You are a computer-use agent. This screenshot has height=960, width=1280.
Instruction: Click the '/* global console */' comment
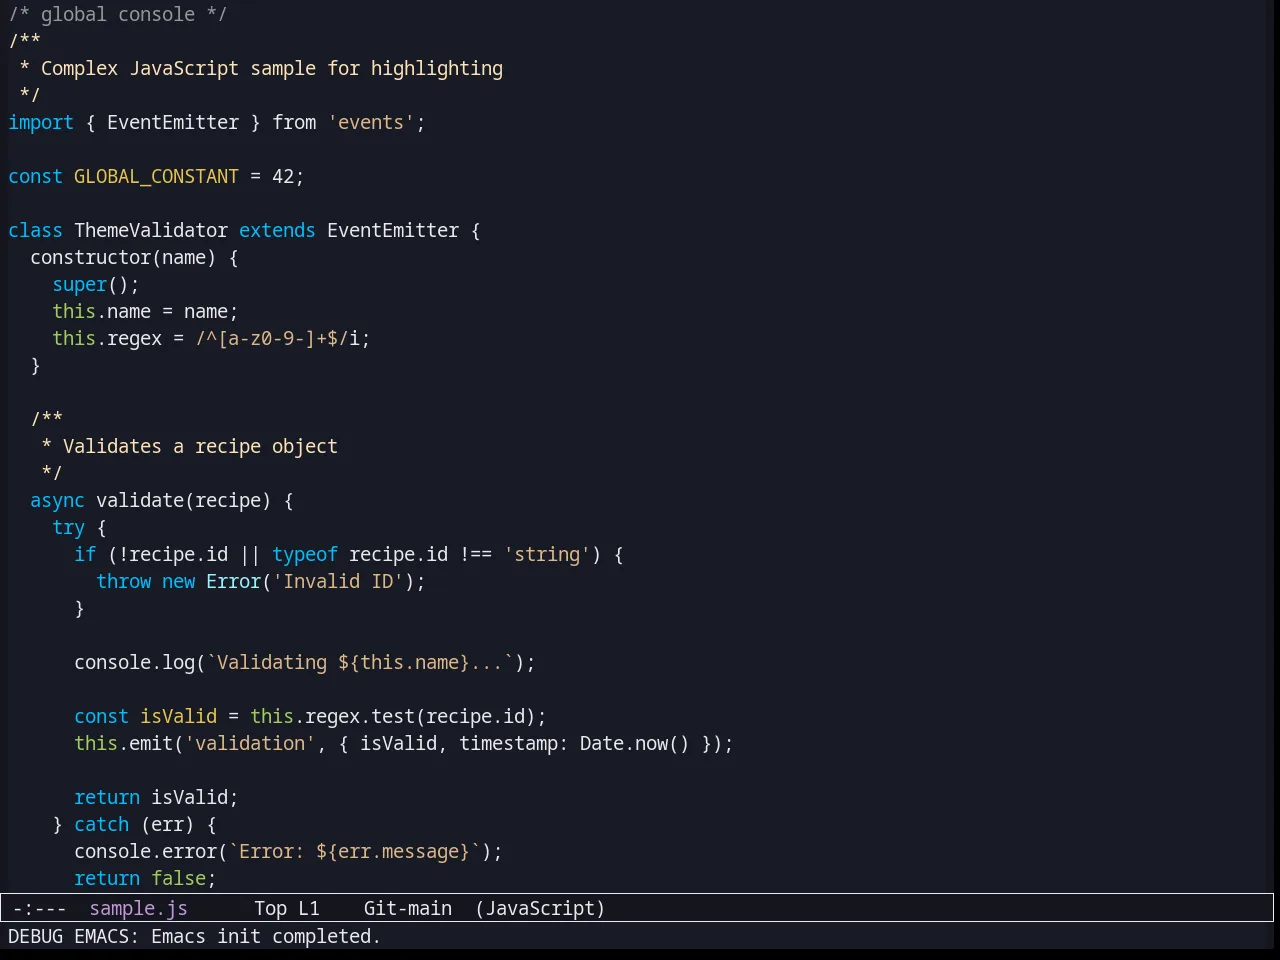(x=118, y=14)
